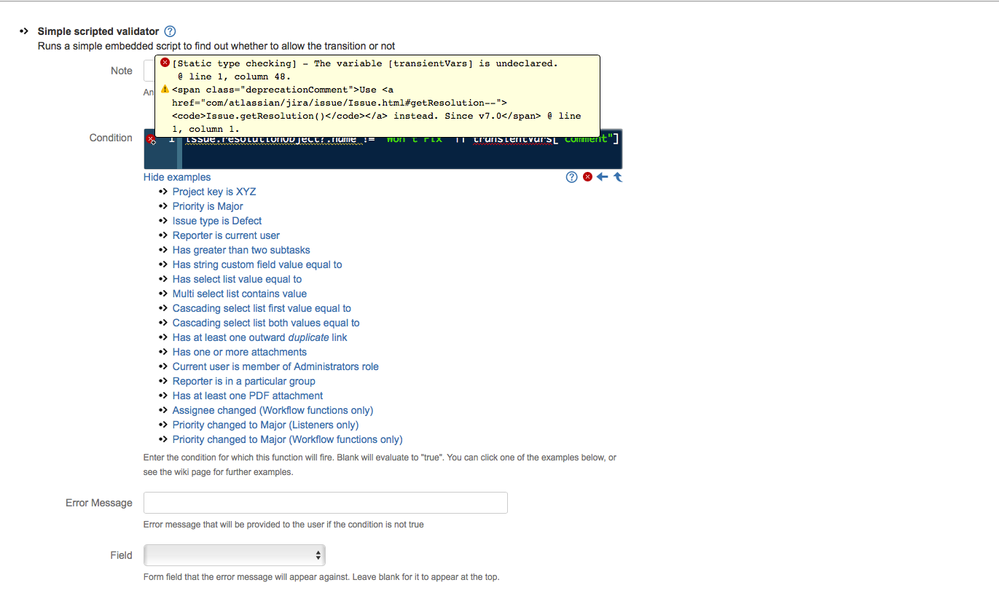
Task: Click the bullet icon beside Simple scripted validator
Action: point(24,31)
